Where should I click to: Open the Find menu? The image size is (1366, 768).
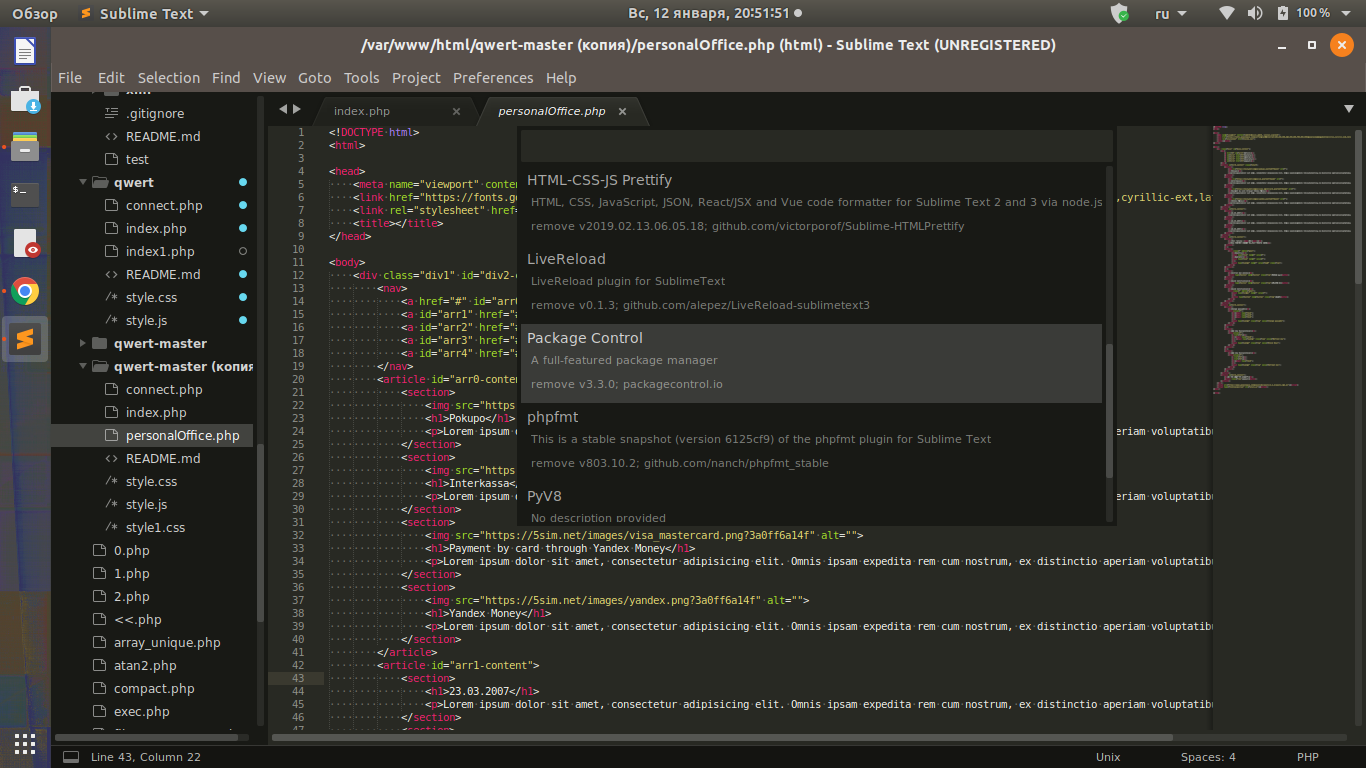click(226, 78)
